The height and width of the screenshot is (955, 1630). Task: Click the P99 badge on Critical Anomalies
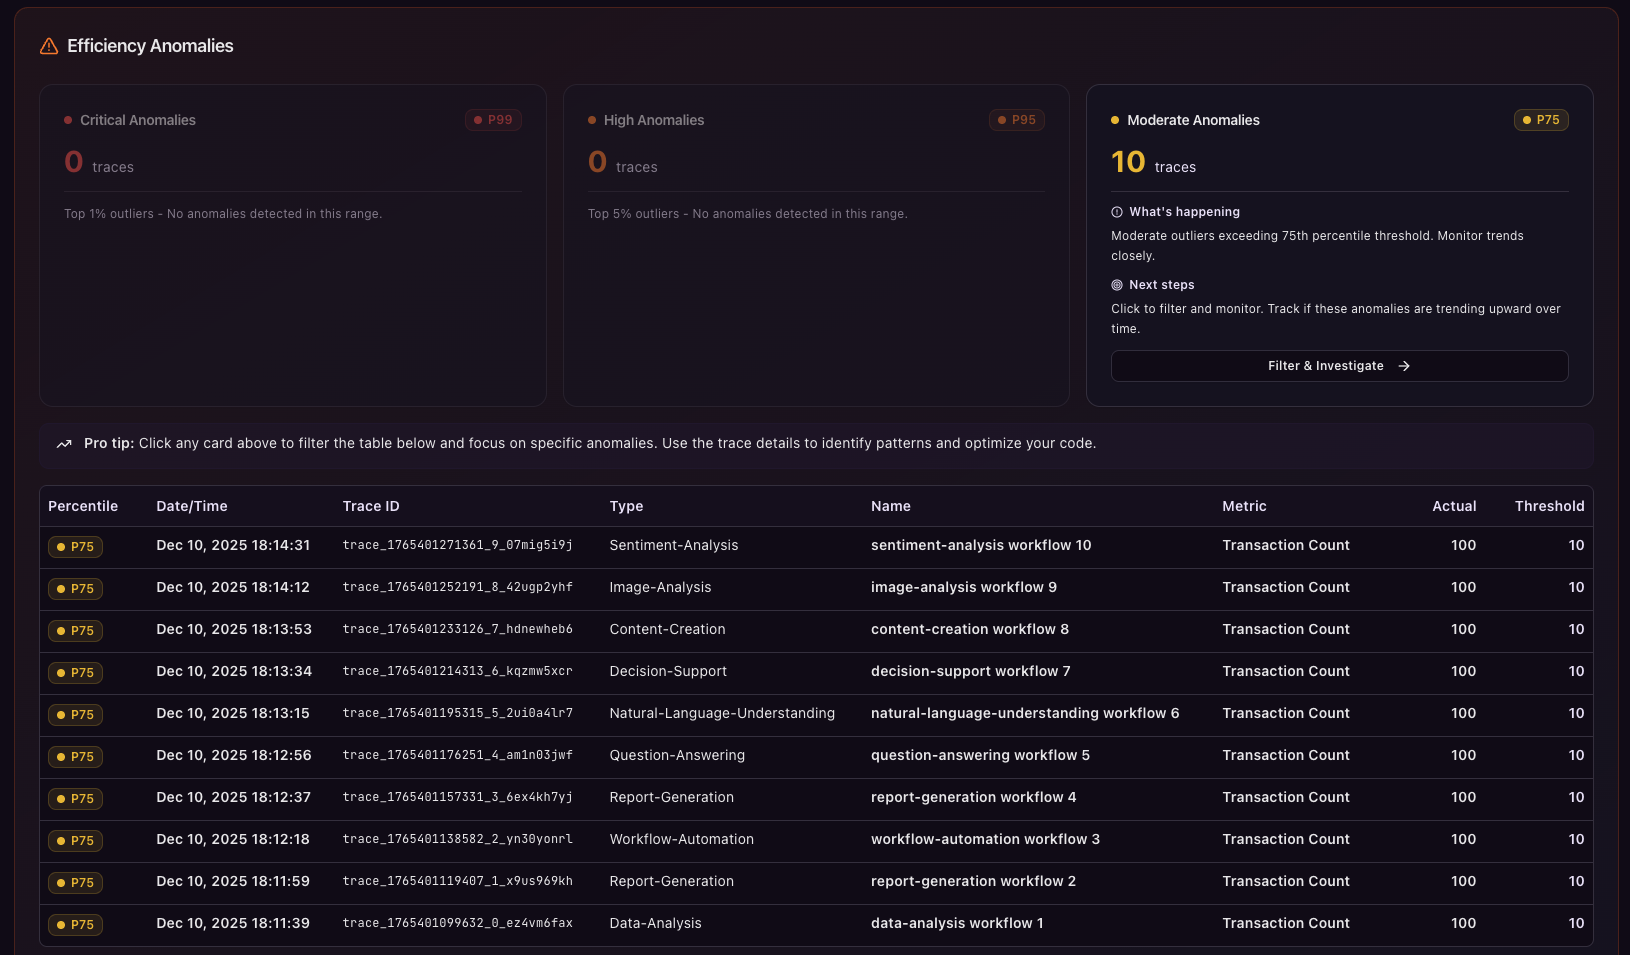click(493, 120)
